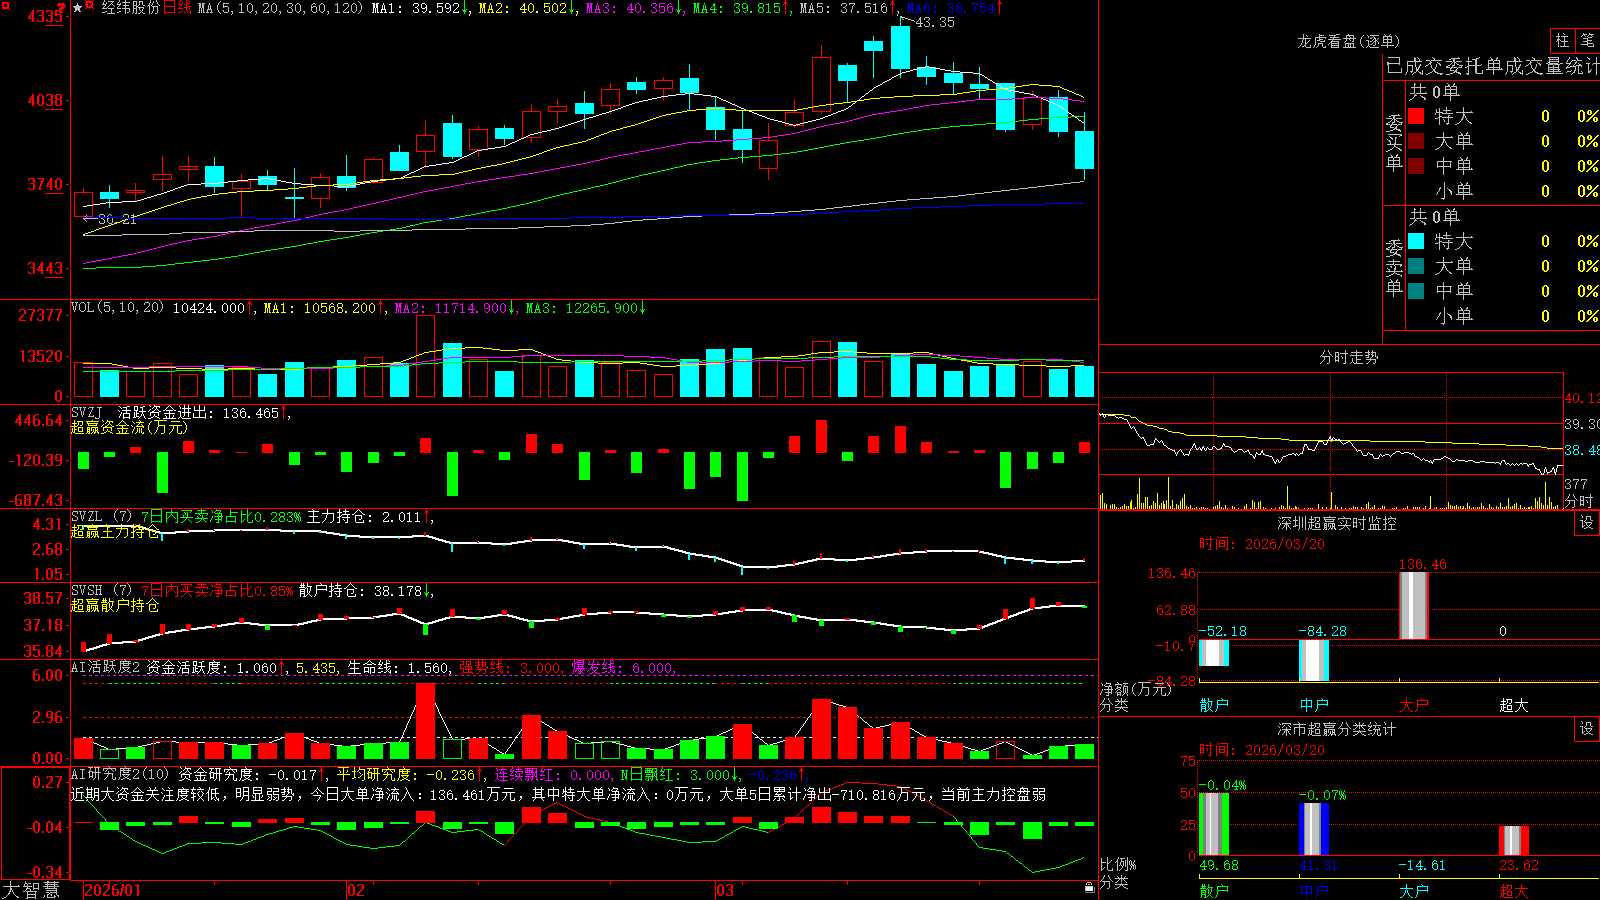This screenshot has width=1600, height=900.
Task: Click the 主力持仓: 2.011 value
Action: click(364, 517)
